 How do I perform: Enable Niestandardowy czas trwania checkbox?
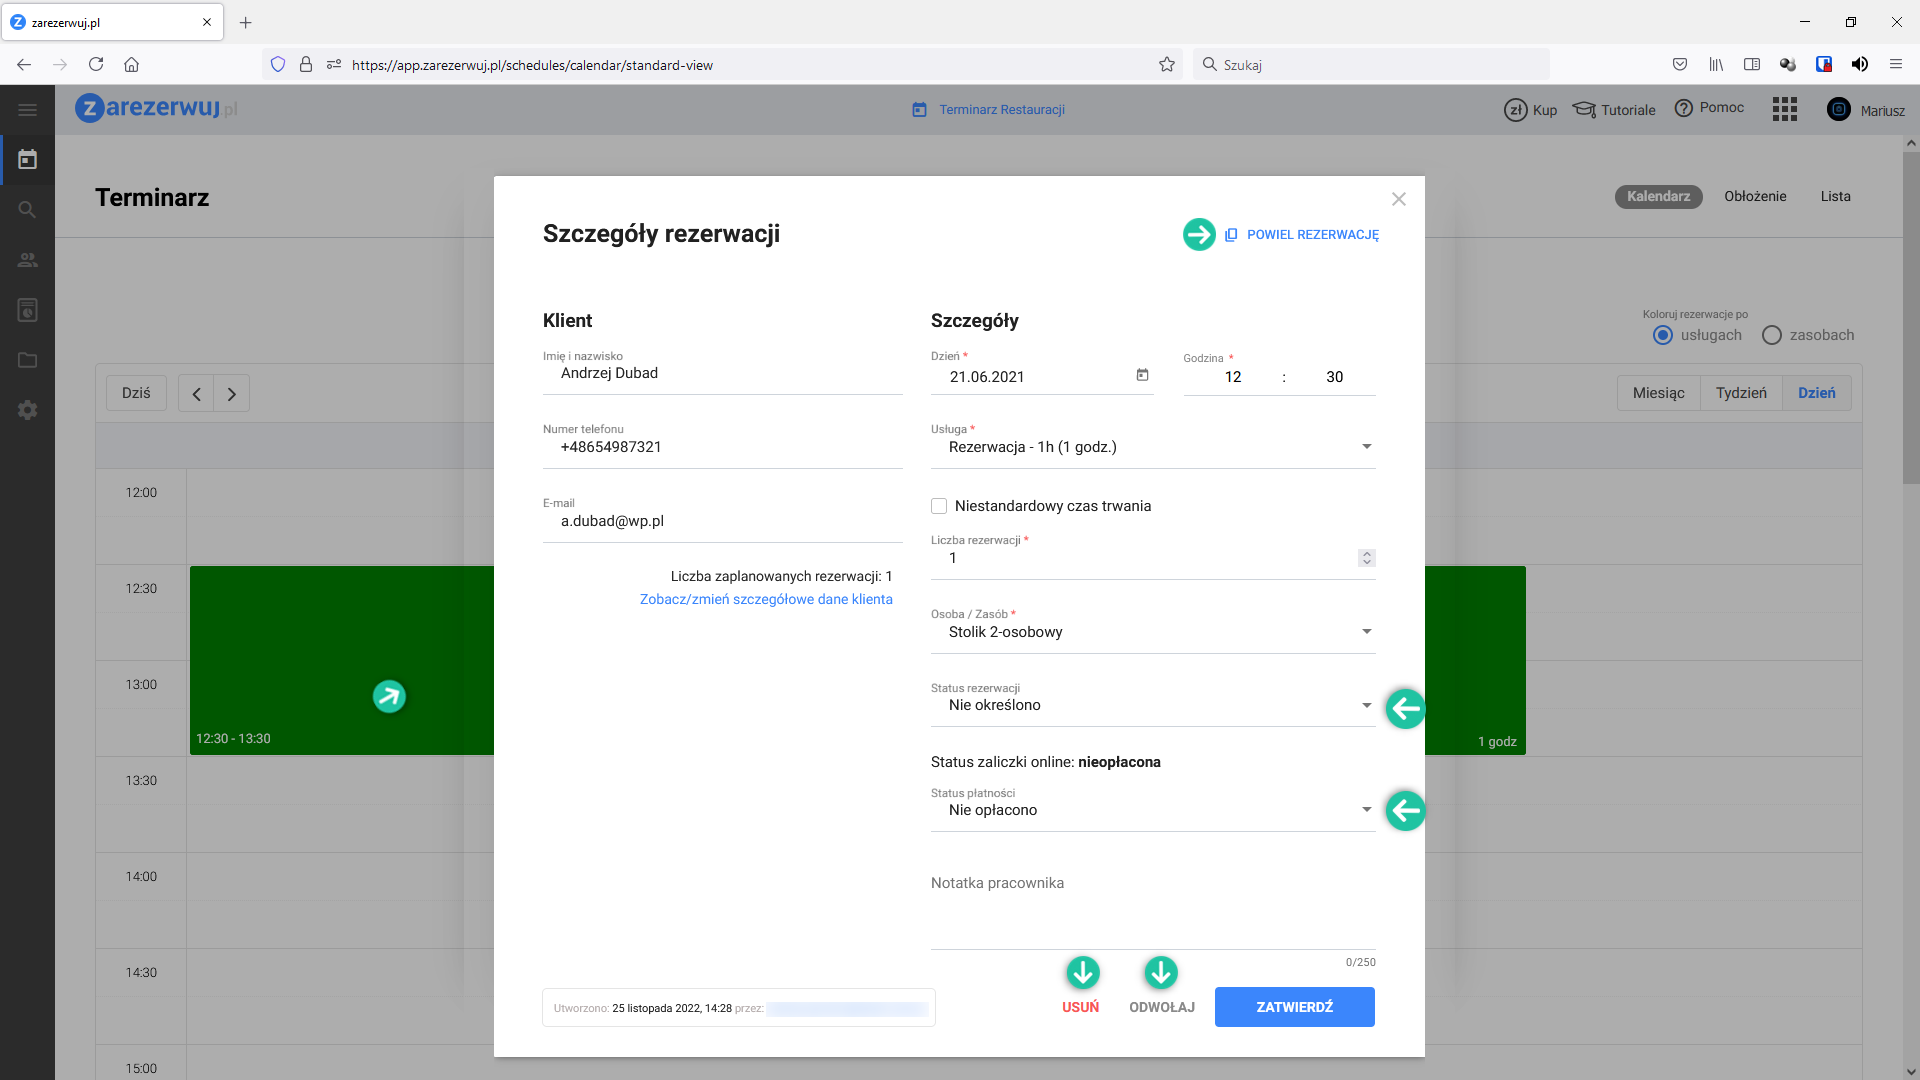[939, 506]
